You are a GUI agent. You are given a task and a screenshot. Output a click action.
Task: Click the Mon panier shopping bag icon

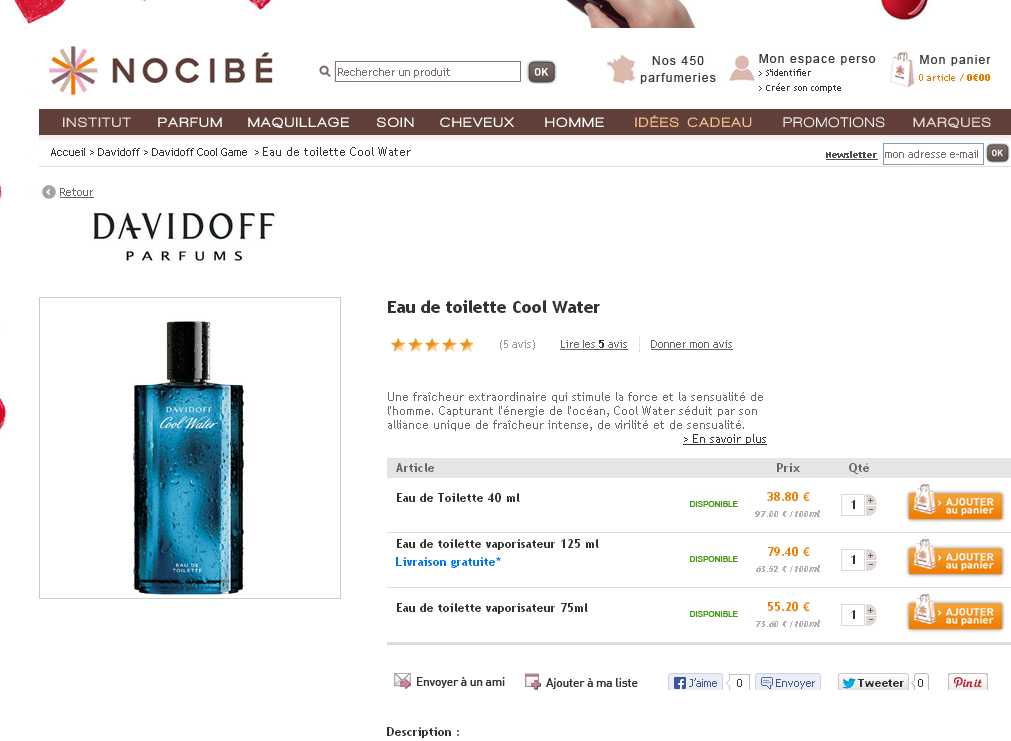point(901,69)
